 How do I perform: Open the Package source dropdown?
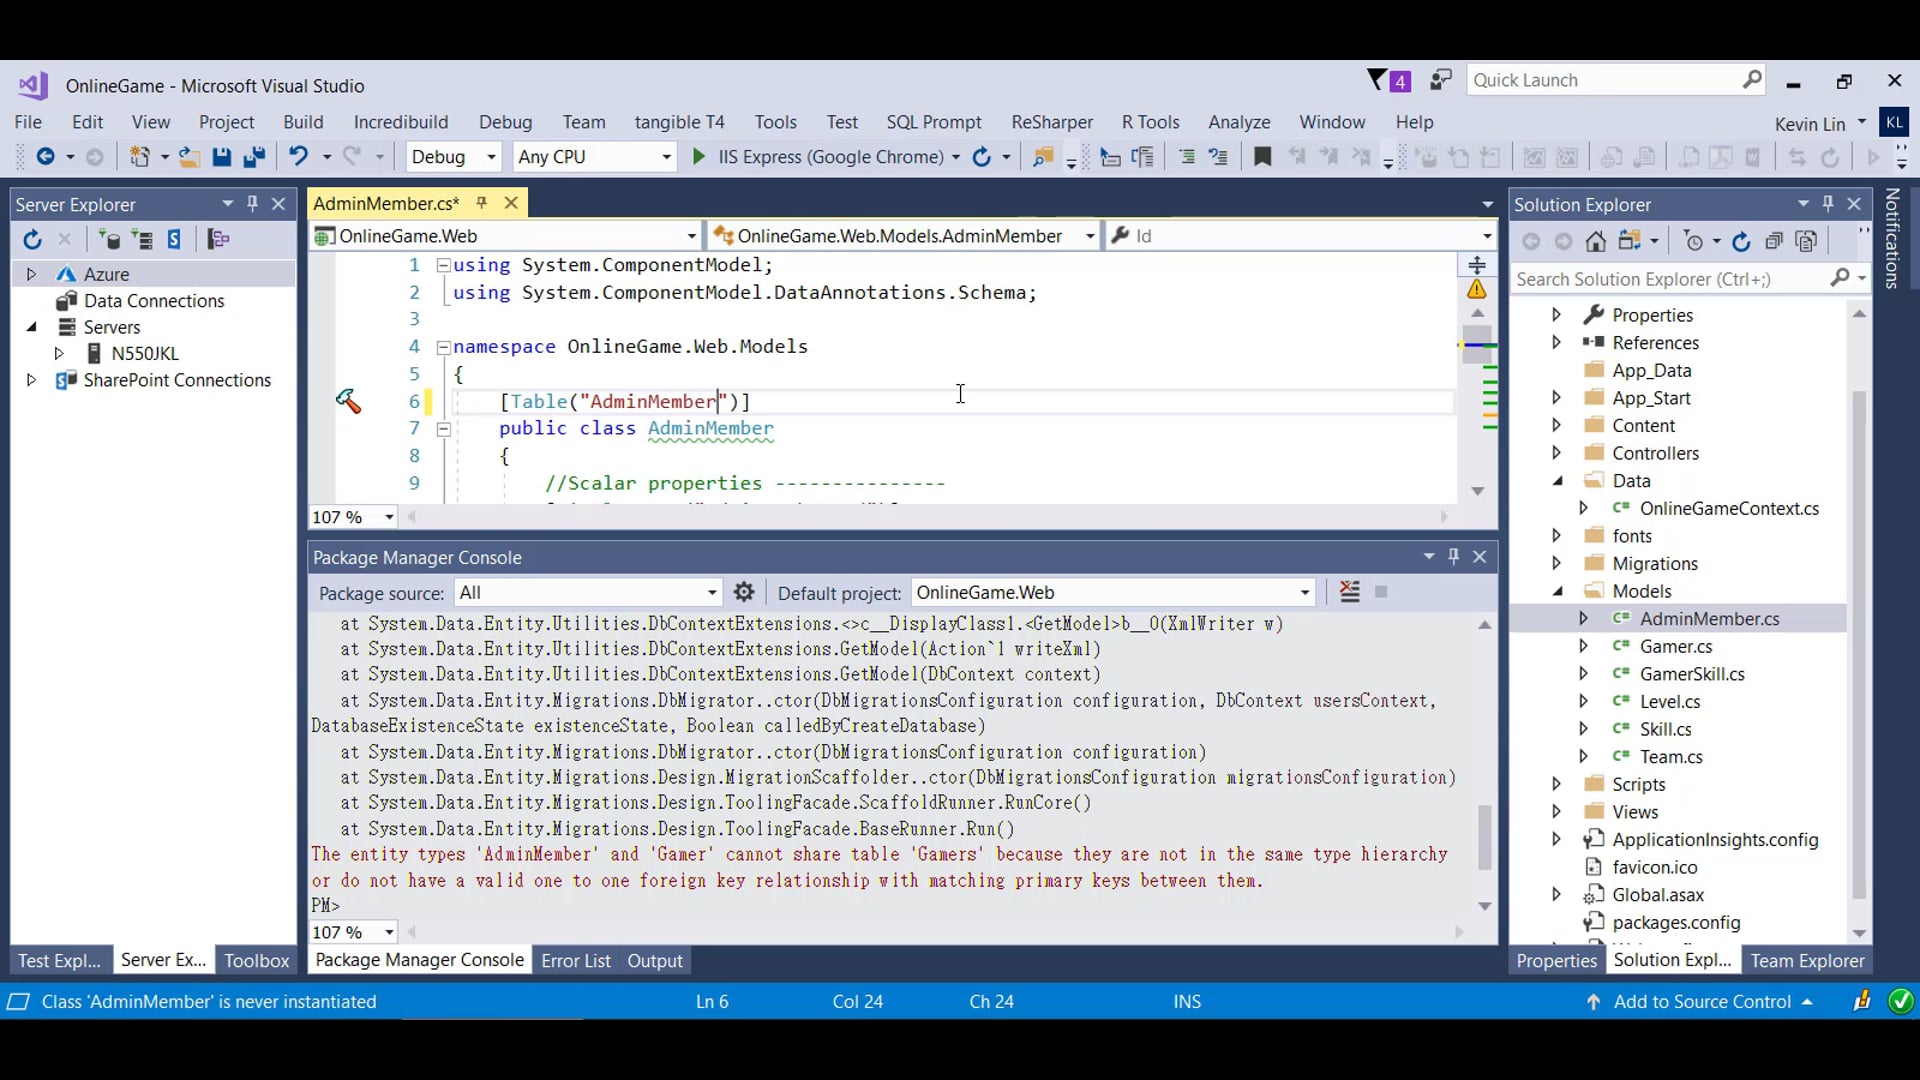(x=710, y=592)
